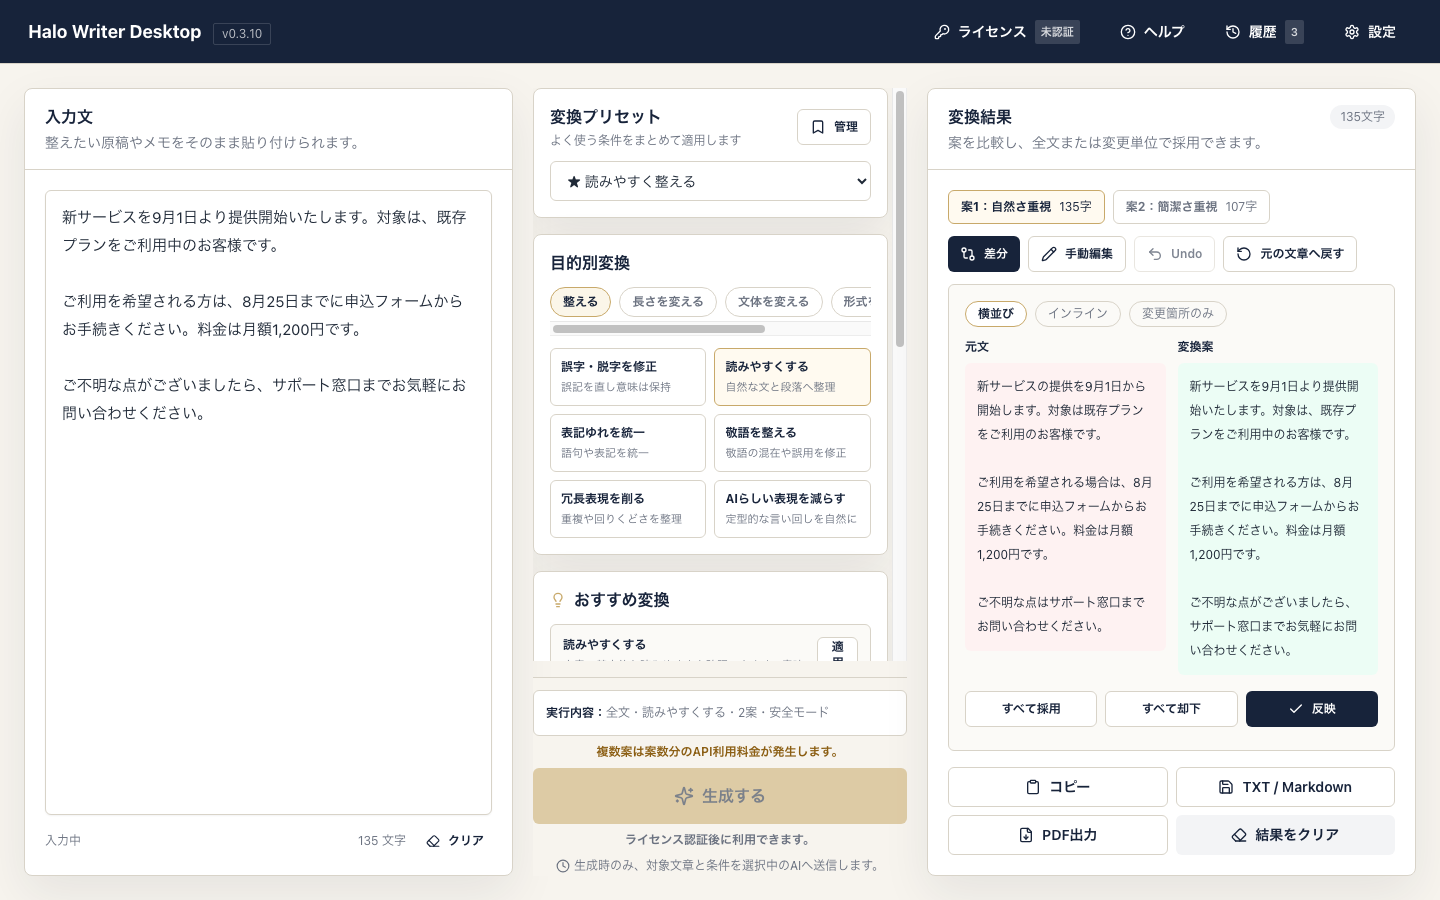
Task: Click the clock icon in the AI送信 notice
Action: pyautogui.click(x=563, y=866)
